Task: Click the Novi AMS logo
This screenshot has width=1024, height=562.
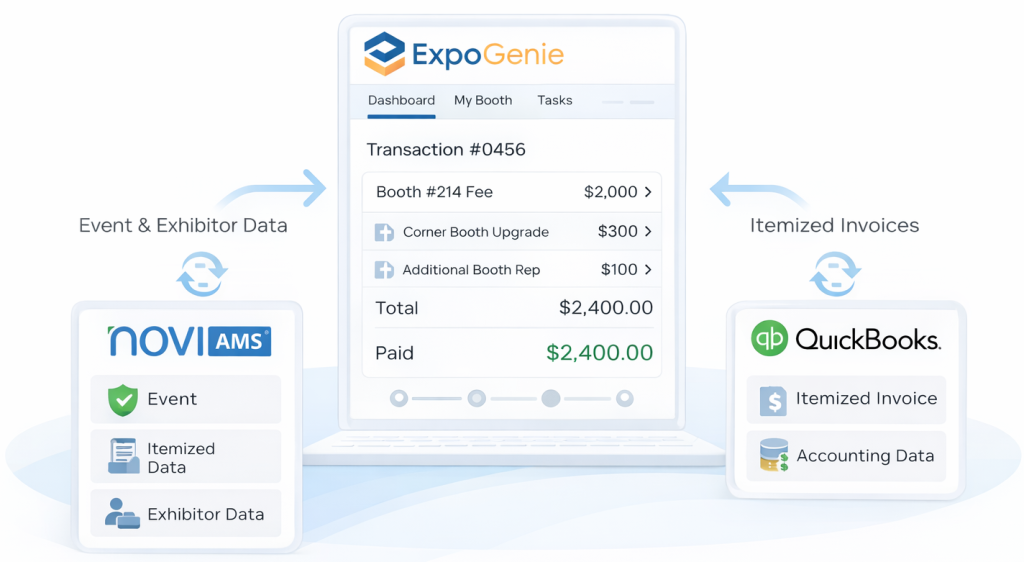Action: point(189,340)
